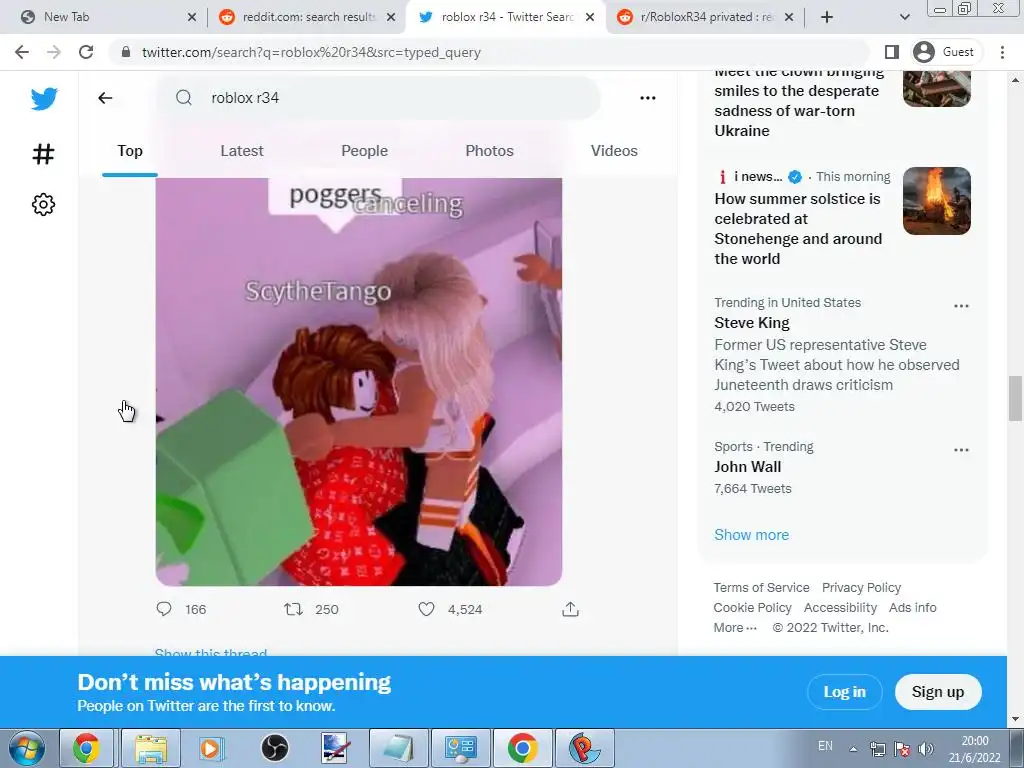1024x768 pixels.
Task: Open Settings gear in Twitter sidebar
Action: click(44, 204)
